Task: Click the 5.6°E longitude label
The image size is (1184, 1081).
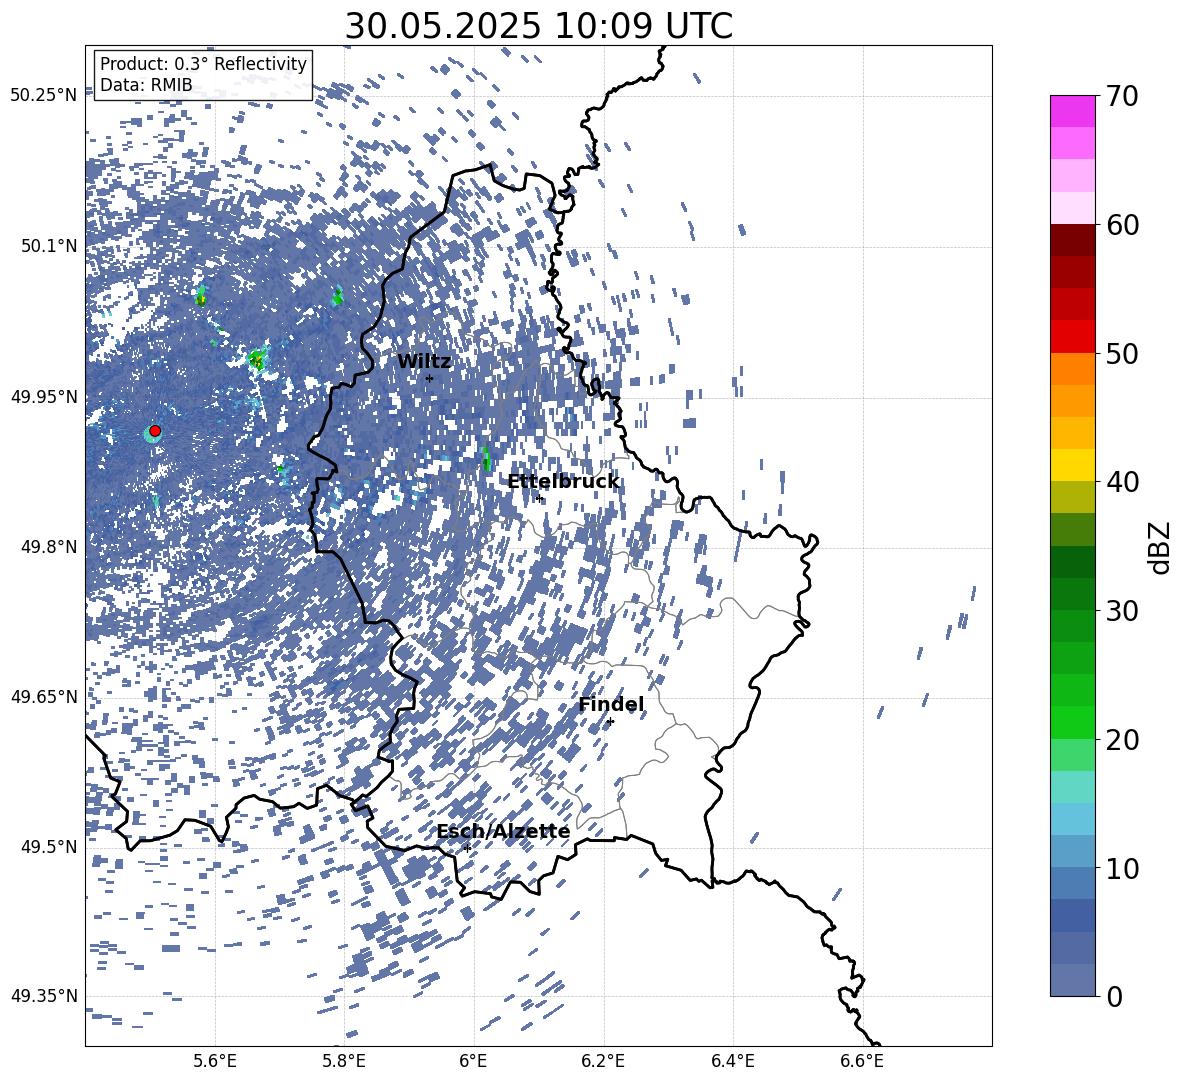Action: (214, 1061)
